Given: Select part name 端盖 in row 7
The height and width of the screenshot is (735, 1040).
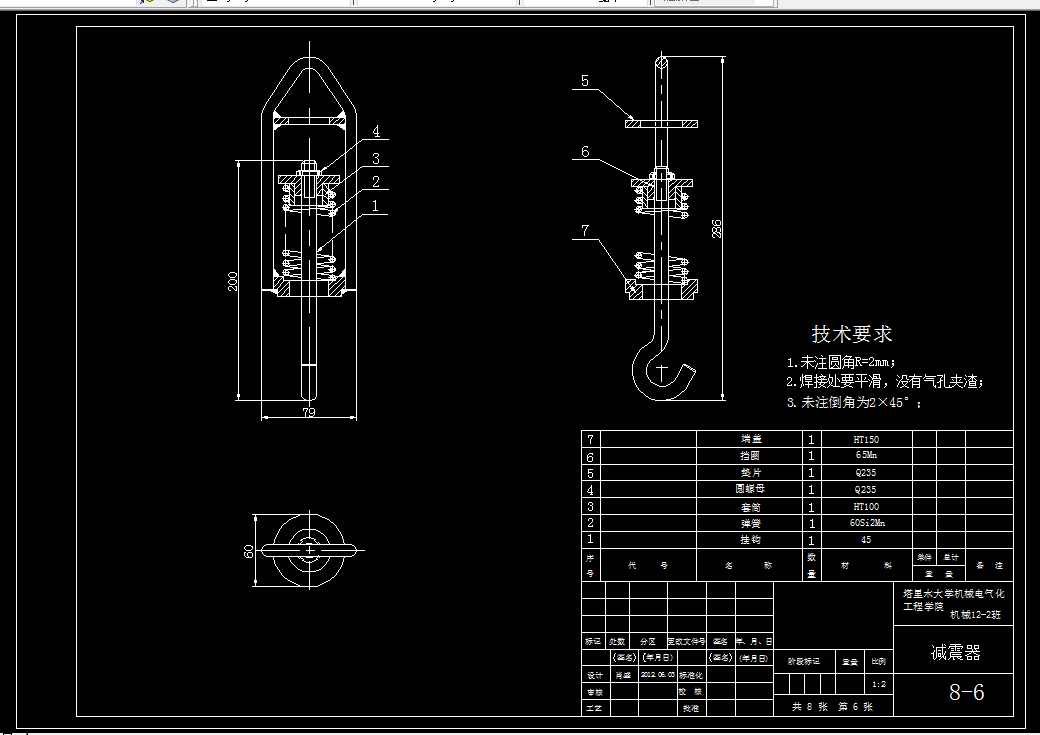Looking at the screenshot, I should 751,439.
